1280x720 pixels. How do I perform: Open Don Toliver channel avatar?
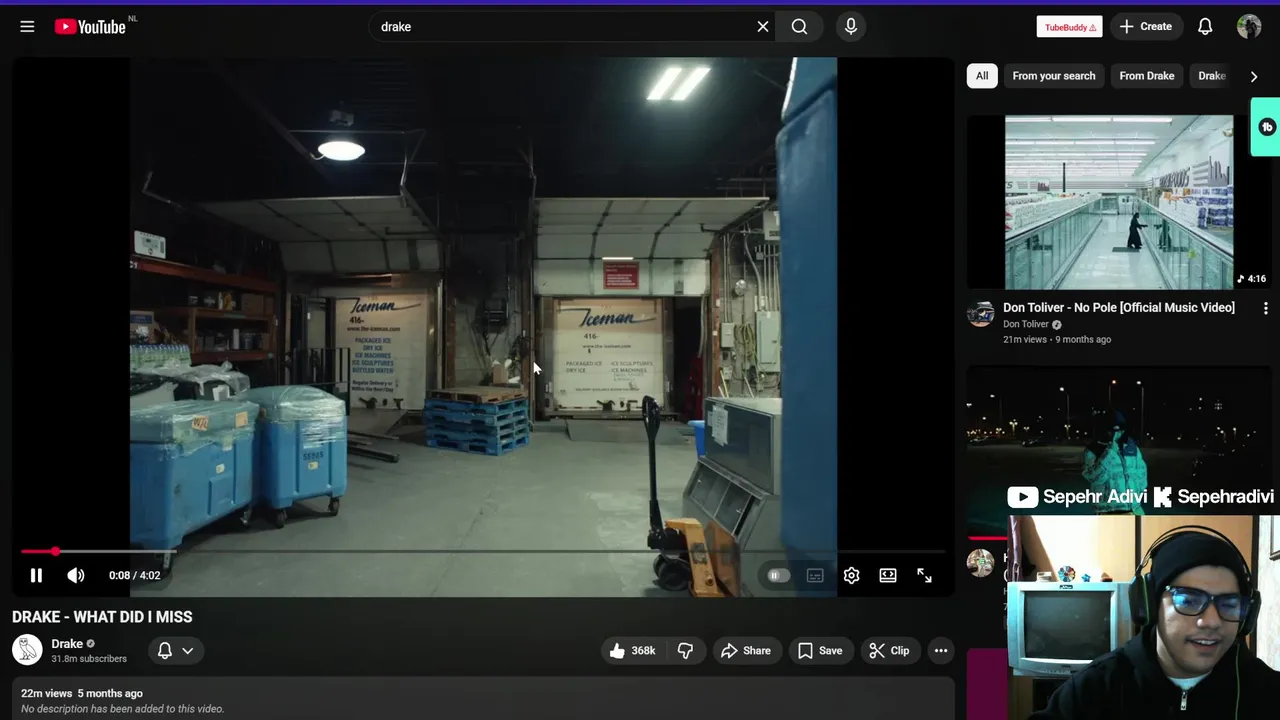[x=980, y=313]
